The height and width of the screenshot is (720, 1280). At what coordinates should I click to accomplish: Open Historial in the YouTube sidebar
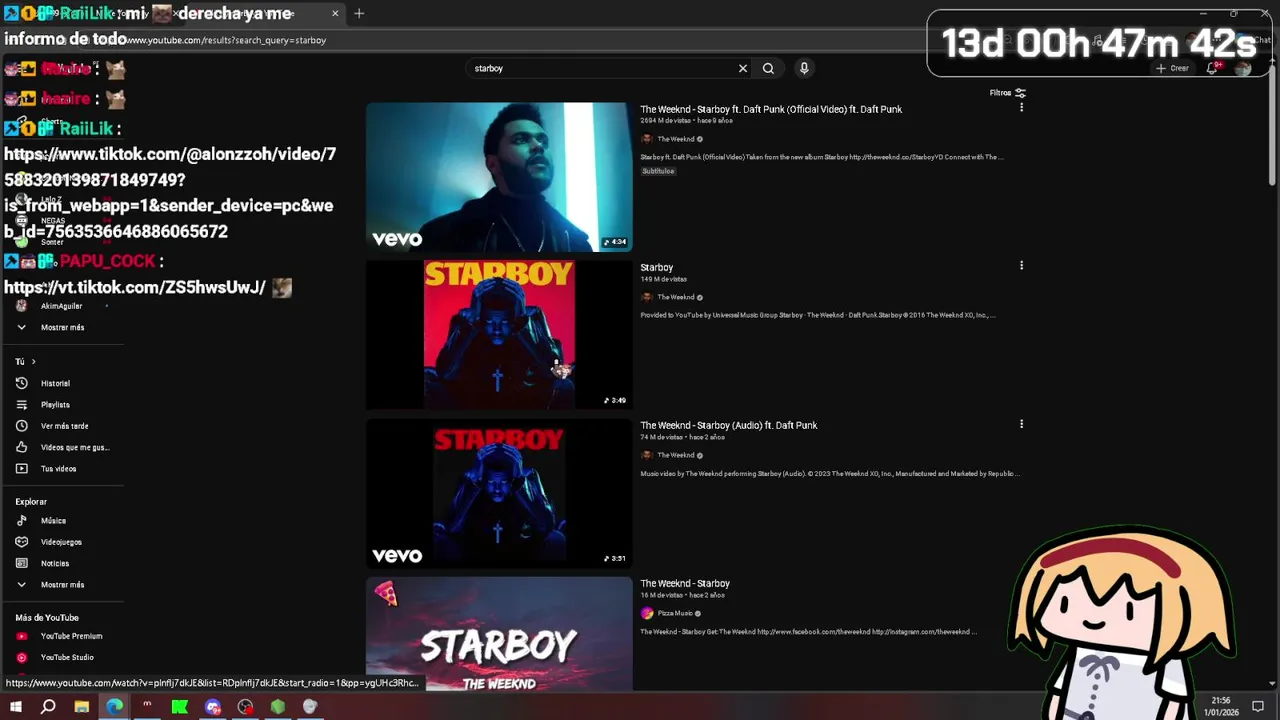tap(55, 383)
